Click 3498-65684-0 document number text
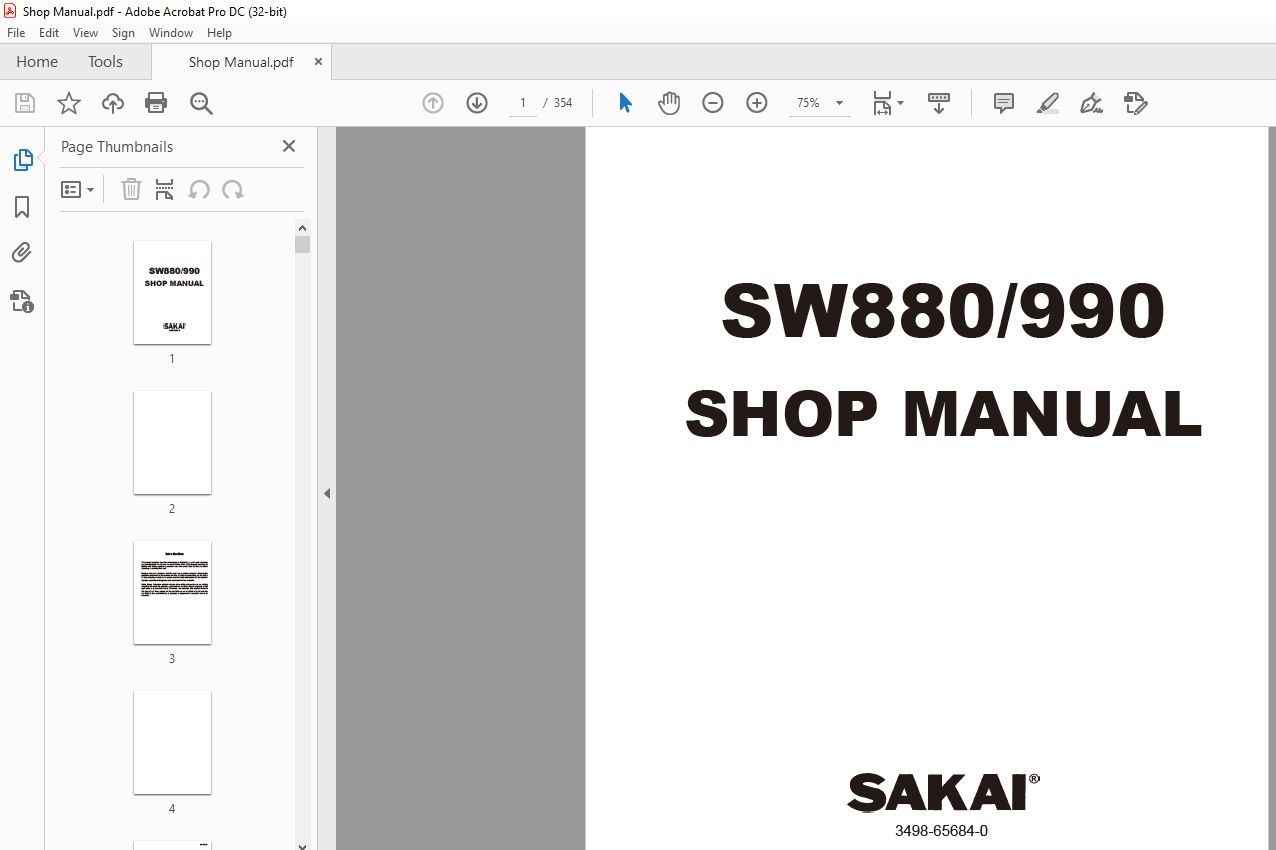The width and height of the screenshot is (1276, 850). [941, 831]
